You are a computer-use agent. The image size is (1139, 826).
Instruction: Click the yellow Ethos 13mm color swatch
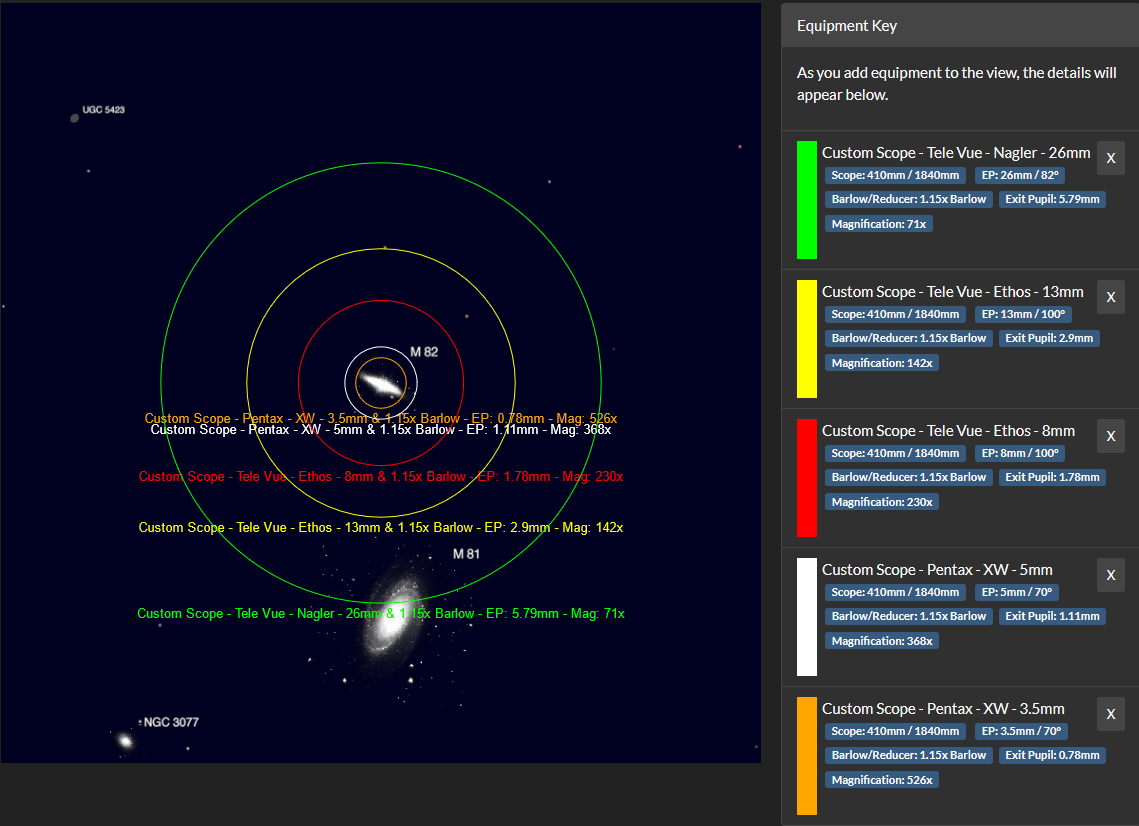[806, 339]
